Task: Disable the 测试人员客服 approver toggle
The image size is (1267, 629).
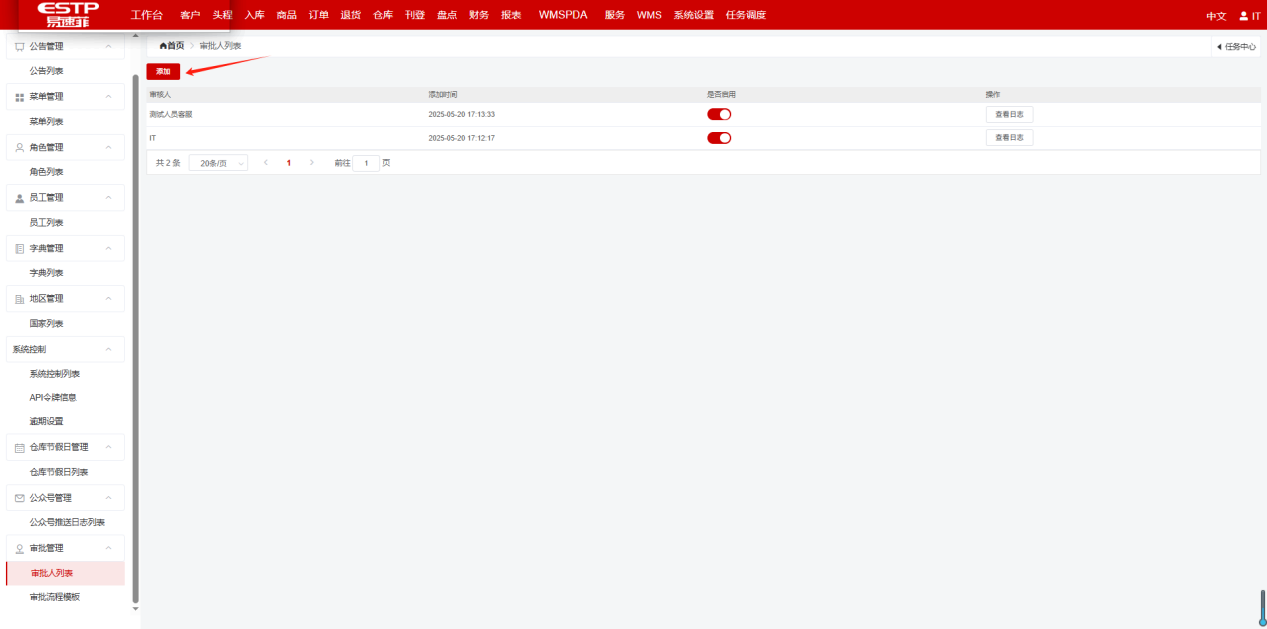Action: (x=719, y=114)
